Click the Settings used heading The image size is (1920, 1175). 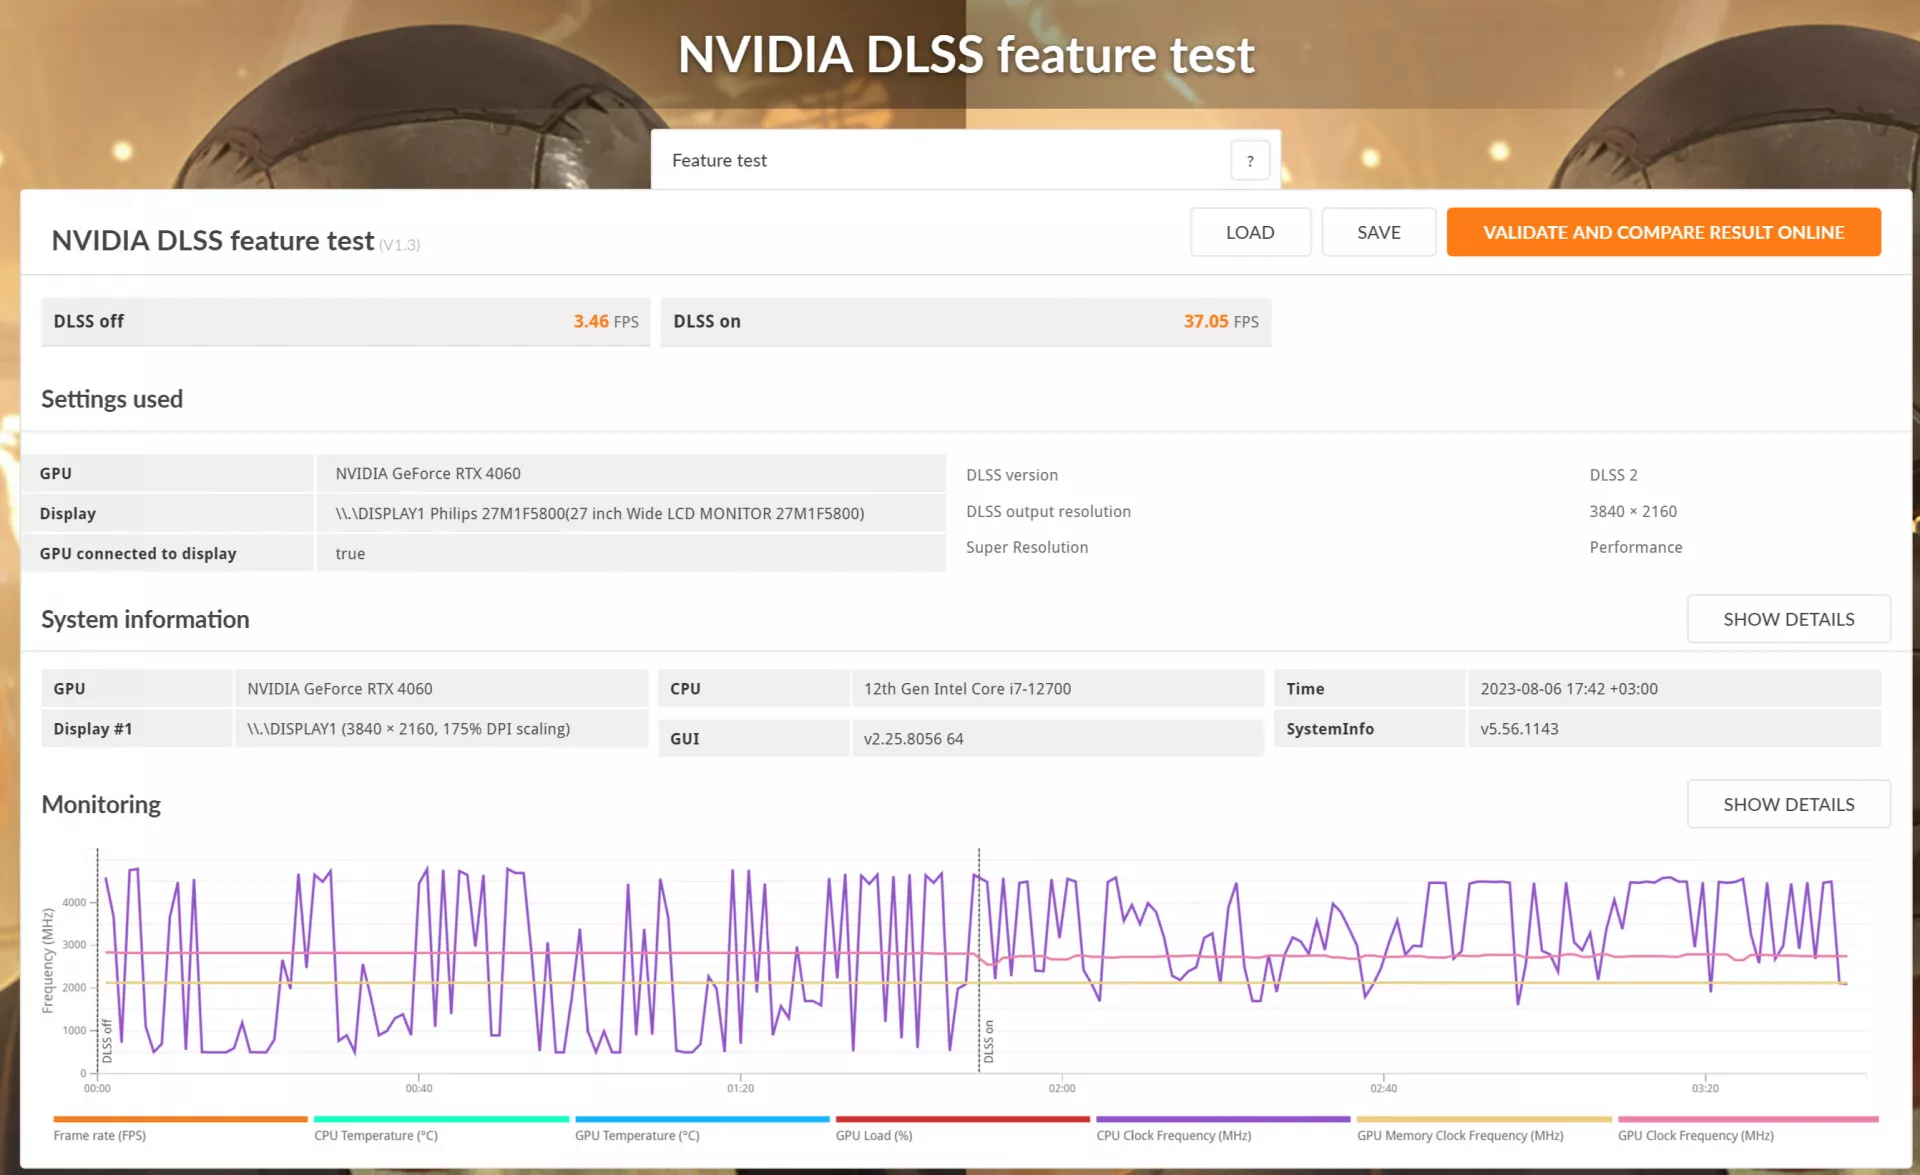pos(112,398)
